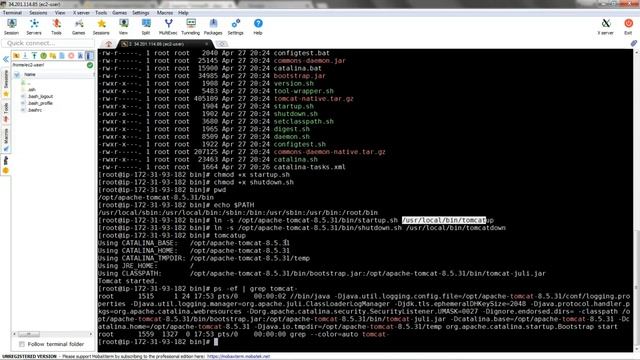This screenshot has width=640, height=360.
Task: Close the ec2-user terminal tab
Action: coord(207,44)
